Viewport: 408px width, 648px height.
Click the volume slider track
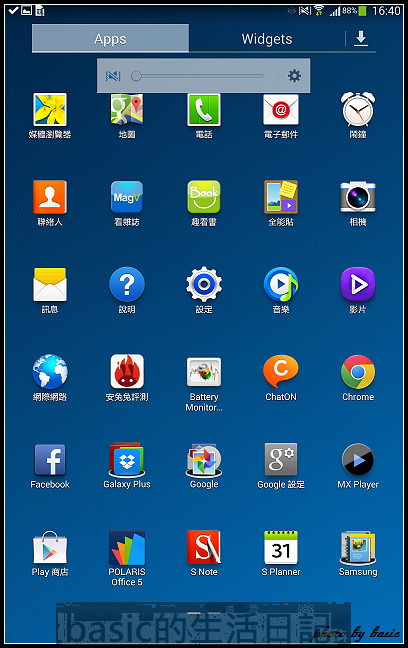pyautogui.click(x=198, y=76)
